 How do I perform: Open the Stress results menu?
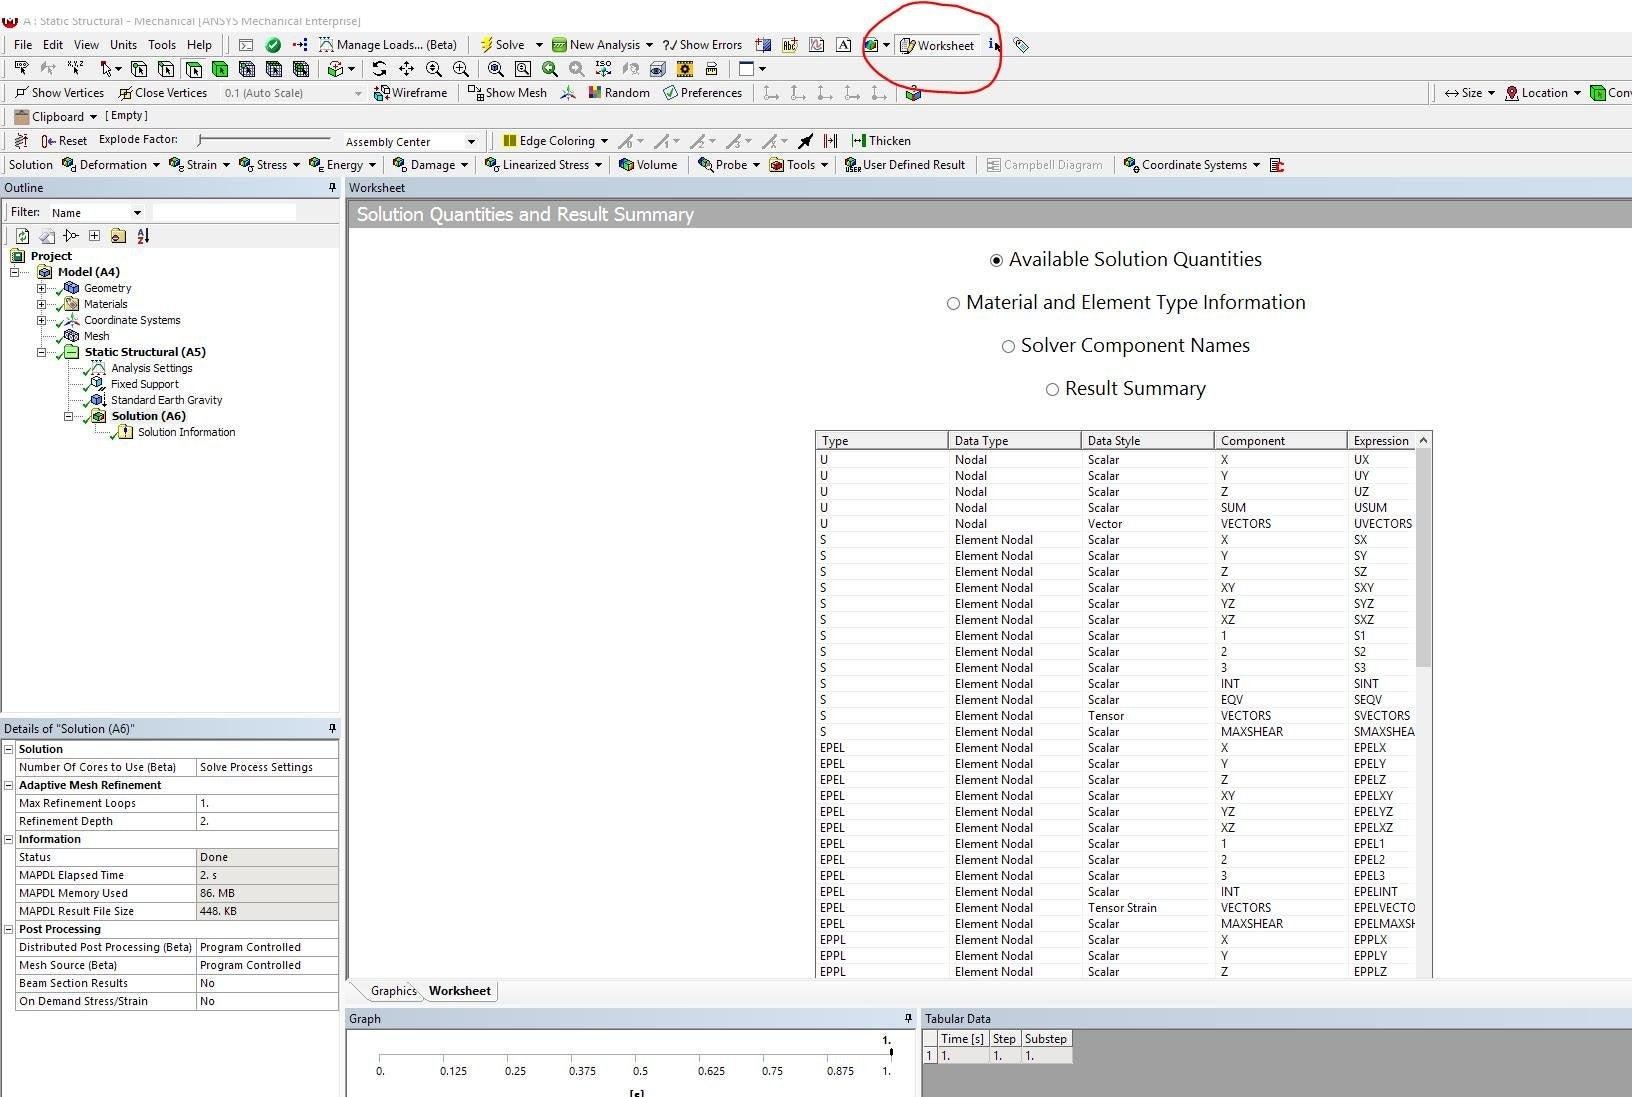coord(270,165)
